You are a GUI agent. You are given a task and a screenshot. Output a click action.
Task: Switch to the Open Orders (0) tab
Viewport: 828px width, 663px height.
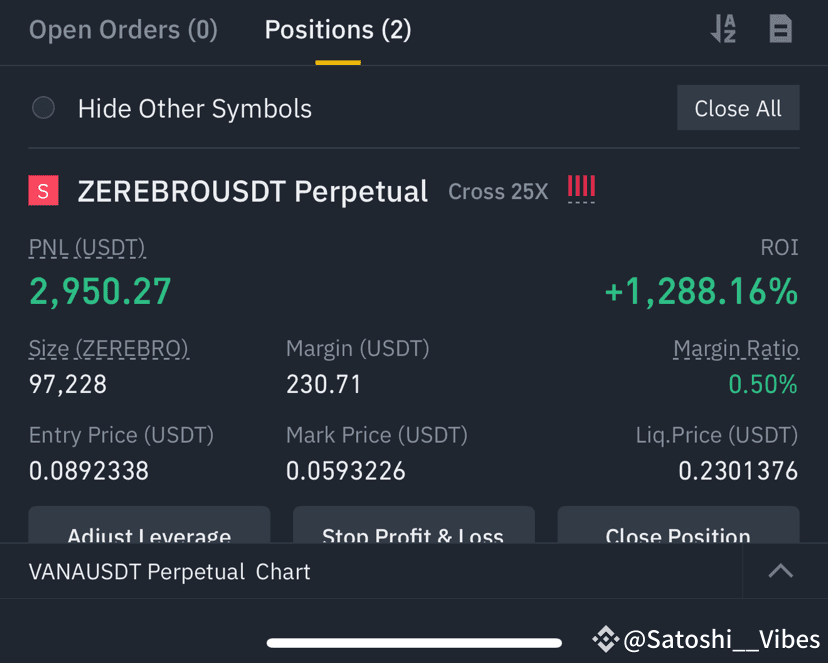click(x=123, y=30)
